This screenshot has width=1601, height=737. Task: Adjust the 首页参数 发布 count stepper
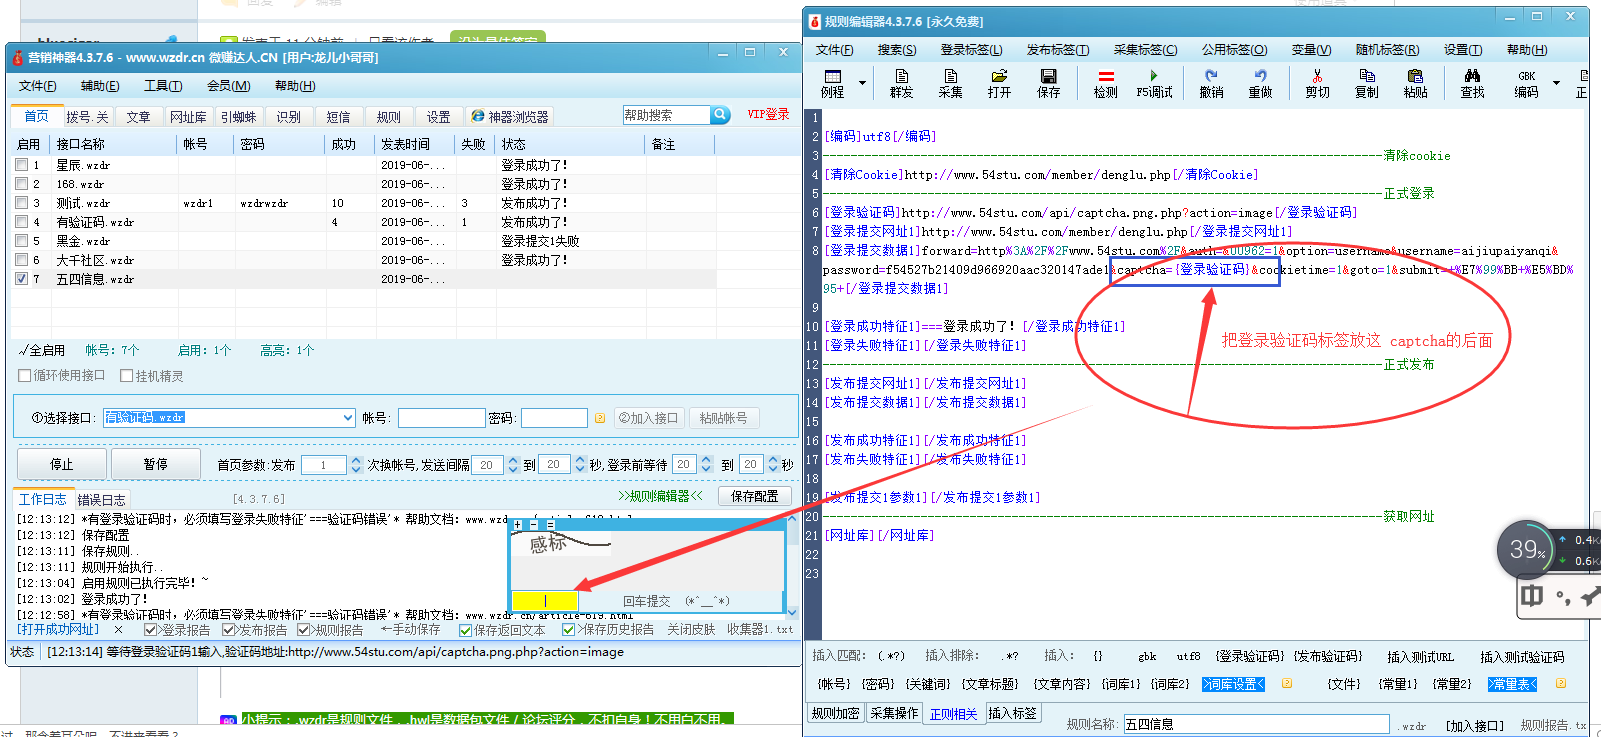click(x=355, y=464)
